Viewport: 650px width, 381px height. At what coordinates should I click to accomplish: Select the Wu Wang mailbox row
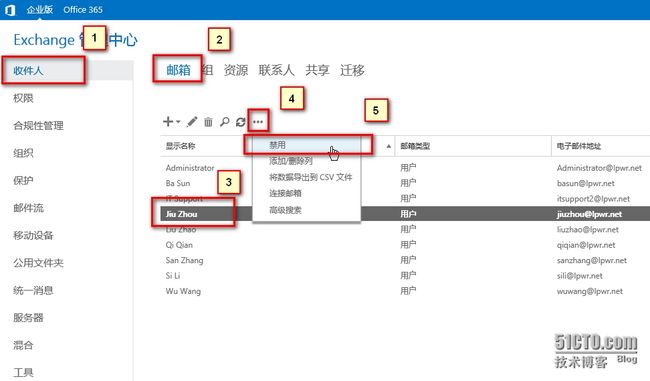pyautogui.click(x=405, y=291)
